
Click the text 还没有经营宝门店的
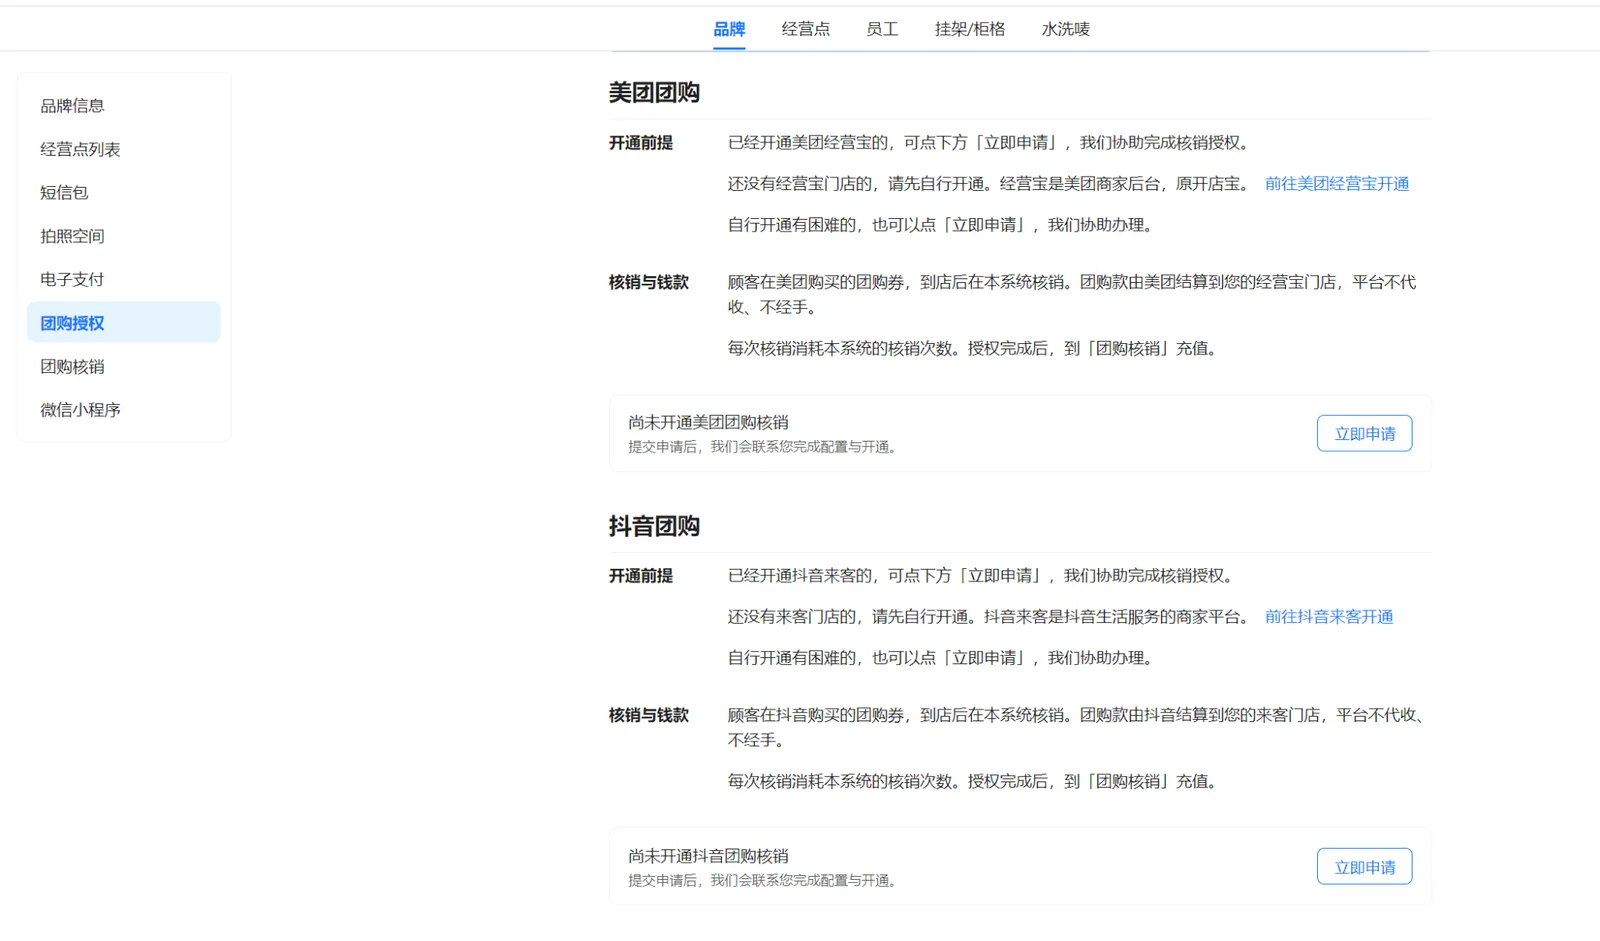[x=801, y=184]
